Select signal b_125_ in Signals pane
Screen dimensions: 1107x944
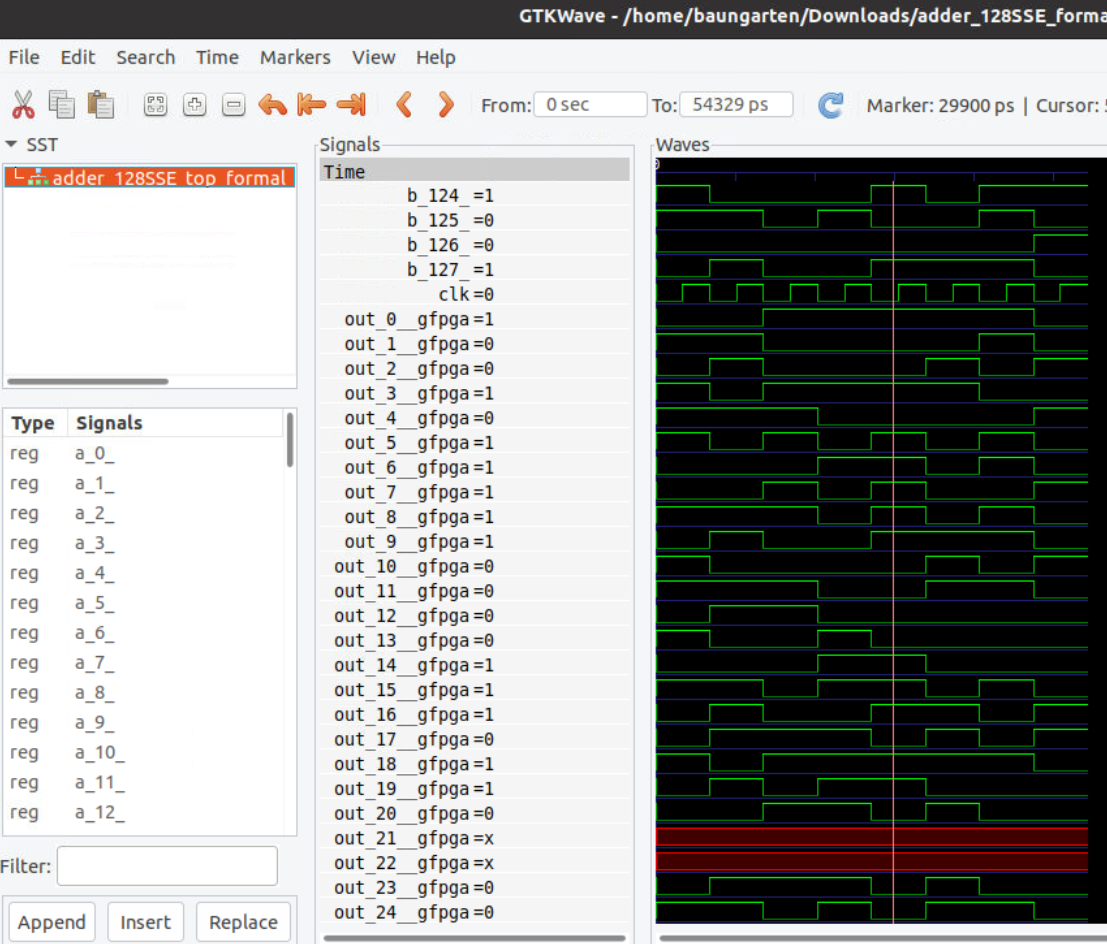pos(474,220)
